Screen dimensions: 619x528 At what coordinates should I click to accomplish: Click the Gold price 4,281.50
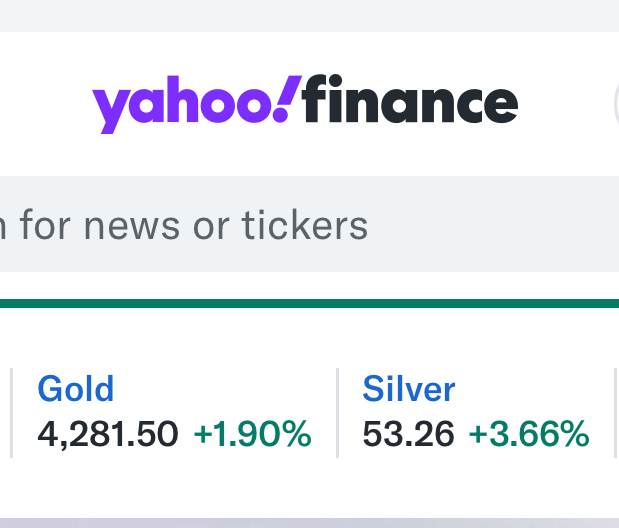tap(108, 434)
